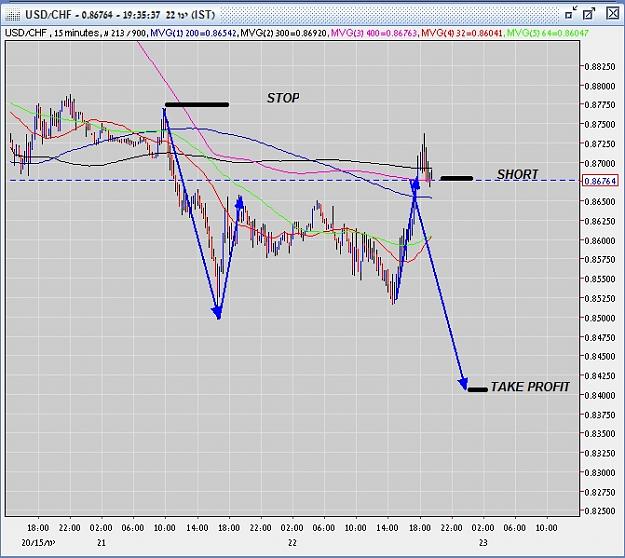Click the '20/15' date label on the time axis

tap(38, 543)
